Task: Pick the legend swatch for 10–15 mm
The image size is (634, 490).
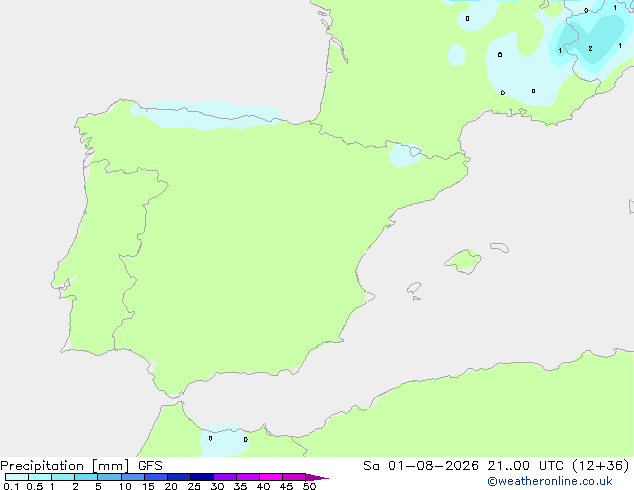Action: 133,477
